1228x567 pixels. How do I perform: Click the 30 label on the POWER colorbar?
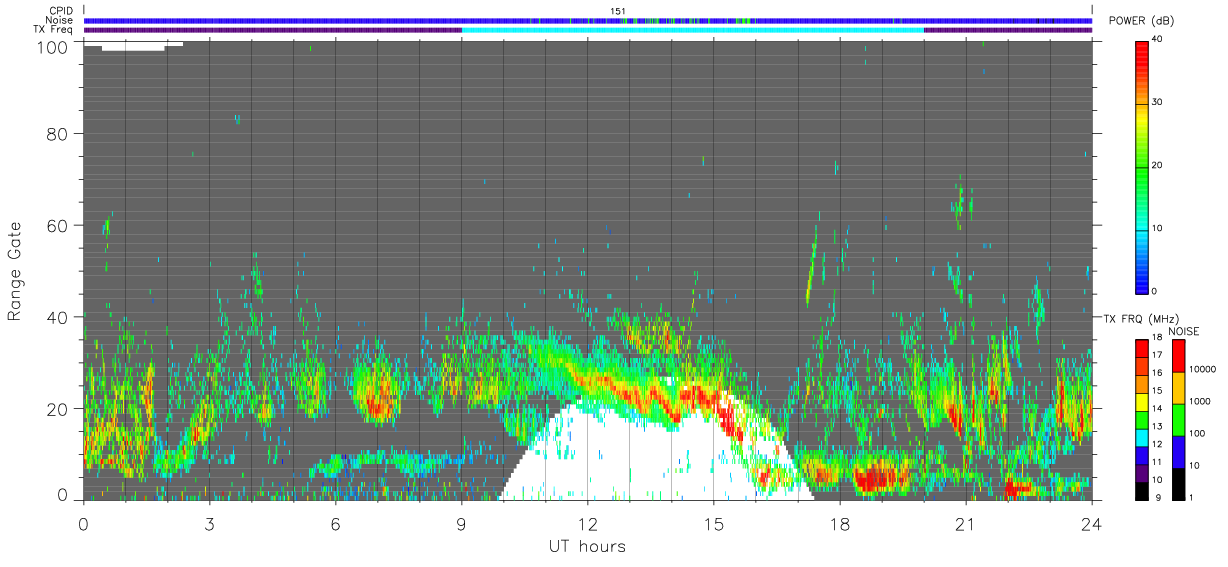click(1156, 102)
